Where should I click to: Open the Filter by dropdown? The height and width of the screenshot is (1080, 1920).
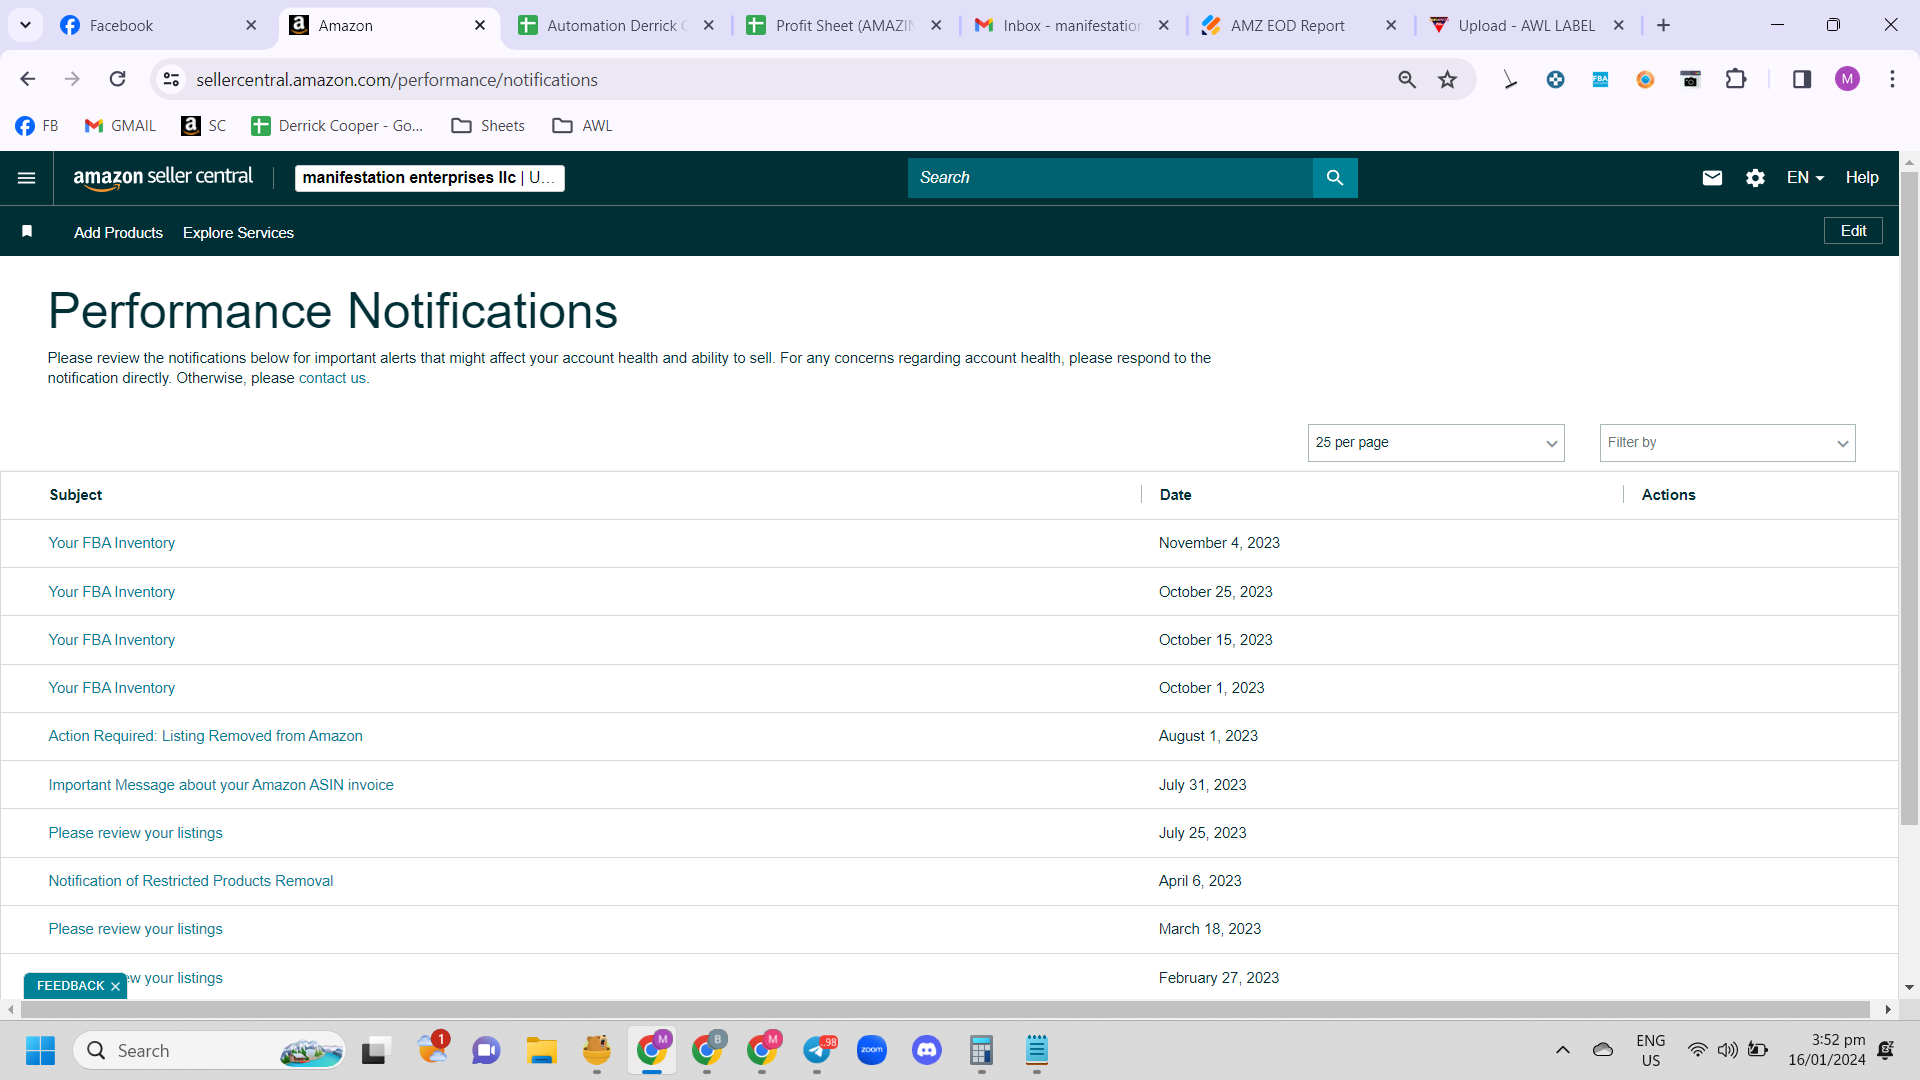[x=1727, y=443]
